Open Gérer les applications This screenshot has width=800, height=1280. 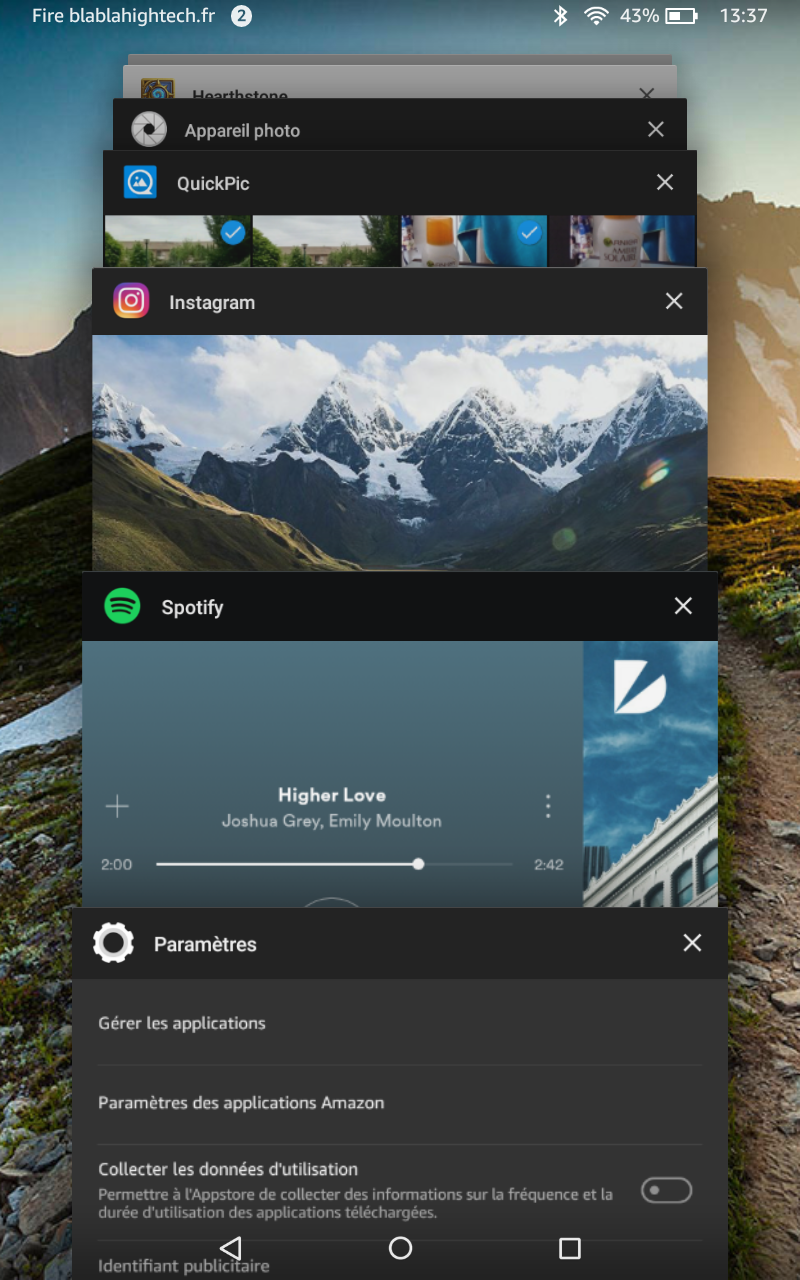coord(182,1023)
